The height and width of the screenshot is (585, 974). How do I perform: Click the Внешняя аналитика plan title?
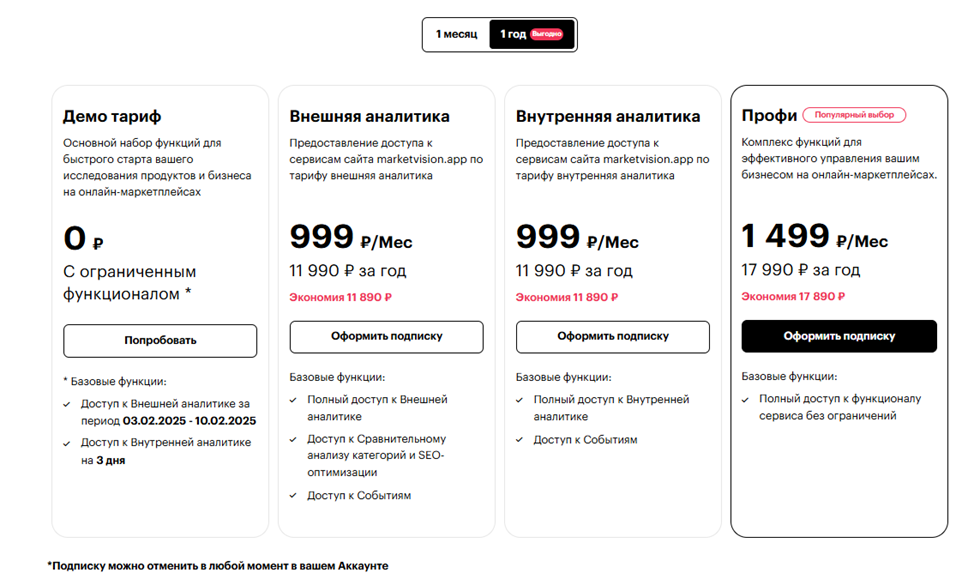click(x=369, y=116)
